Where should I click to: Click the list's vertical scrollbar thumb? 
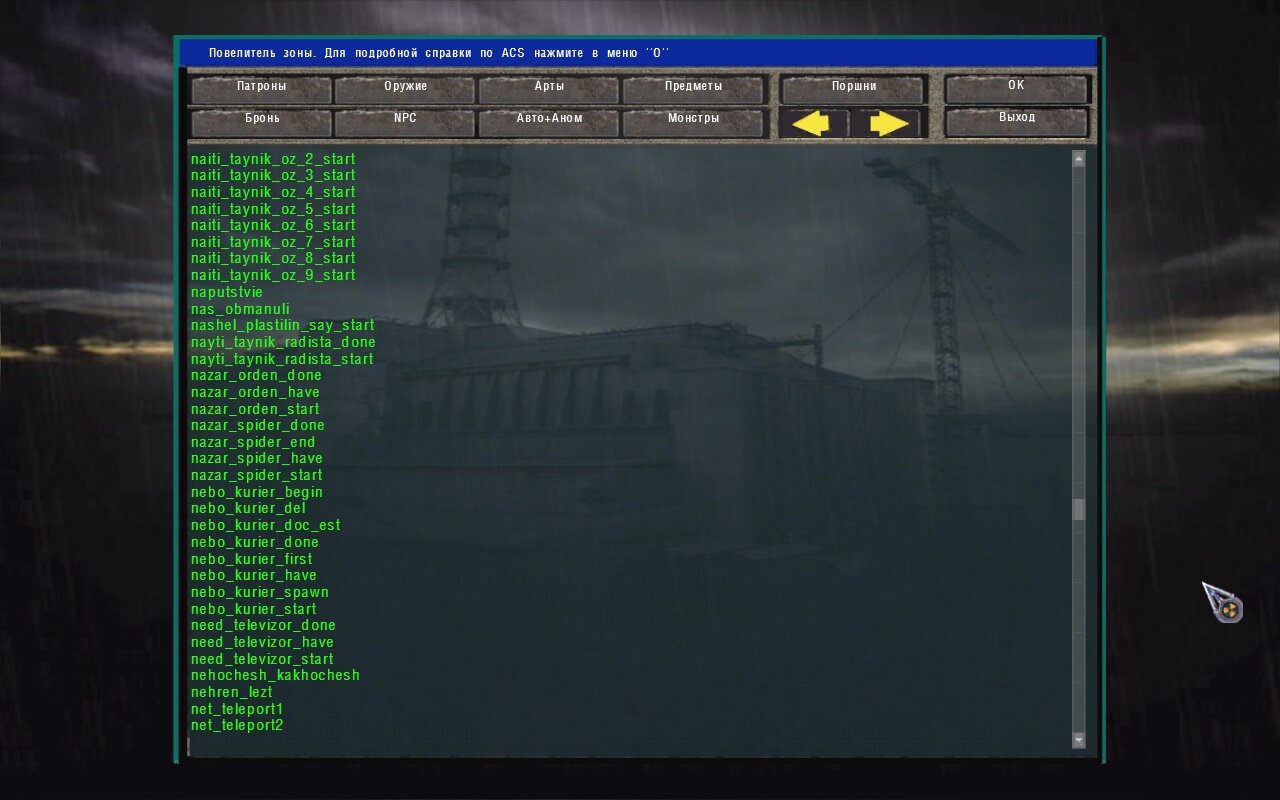(x=1078, y=509)
